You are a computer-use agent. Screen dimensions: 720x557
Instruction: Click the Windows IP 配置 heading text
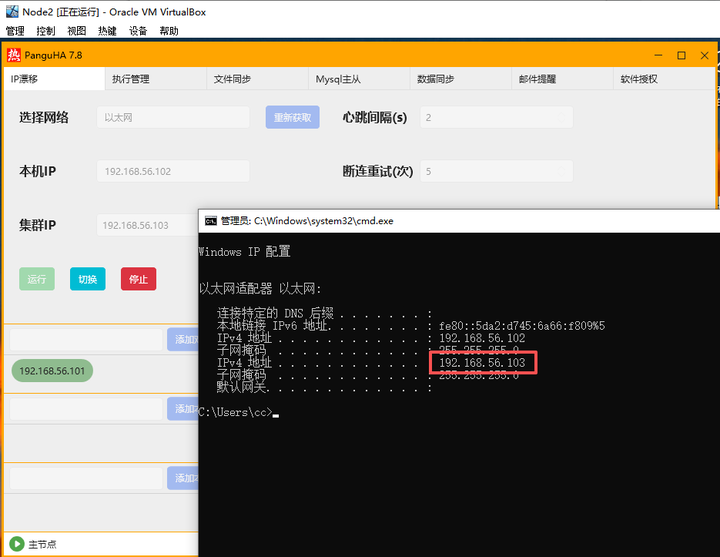pyautogui.click(x=244, y=252)
